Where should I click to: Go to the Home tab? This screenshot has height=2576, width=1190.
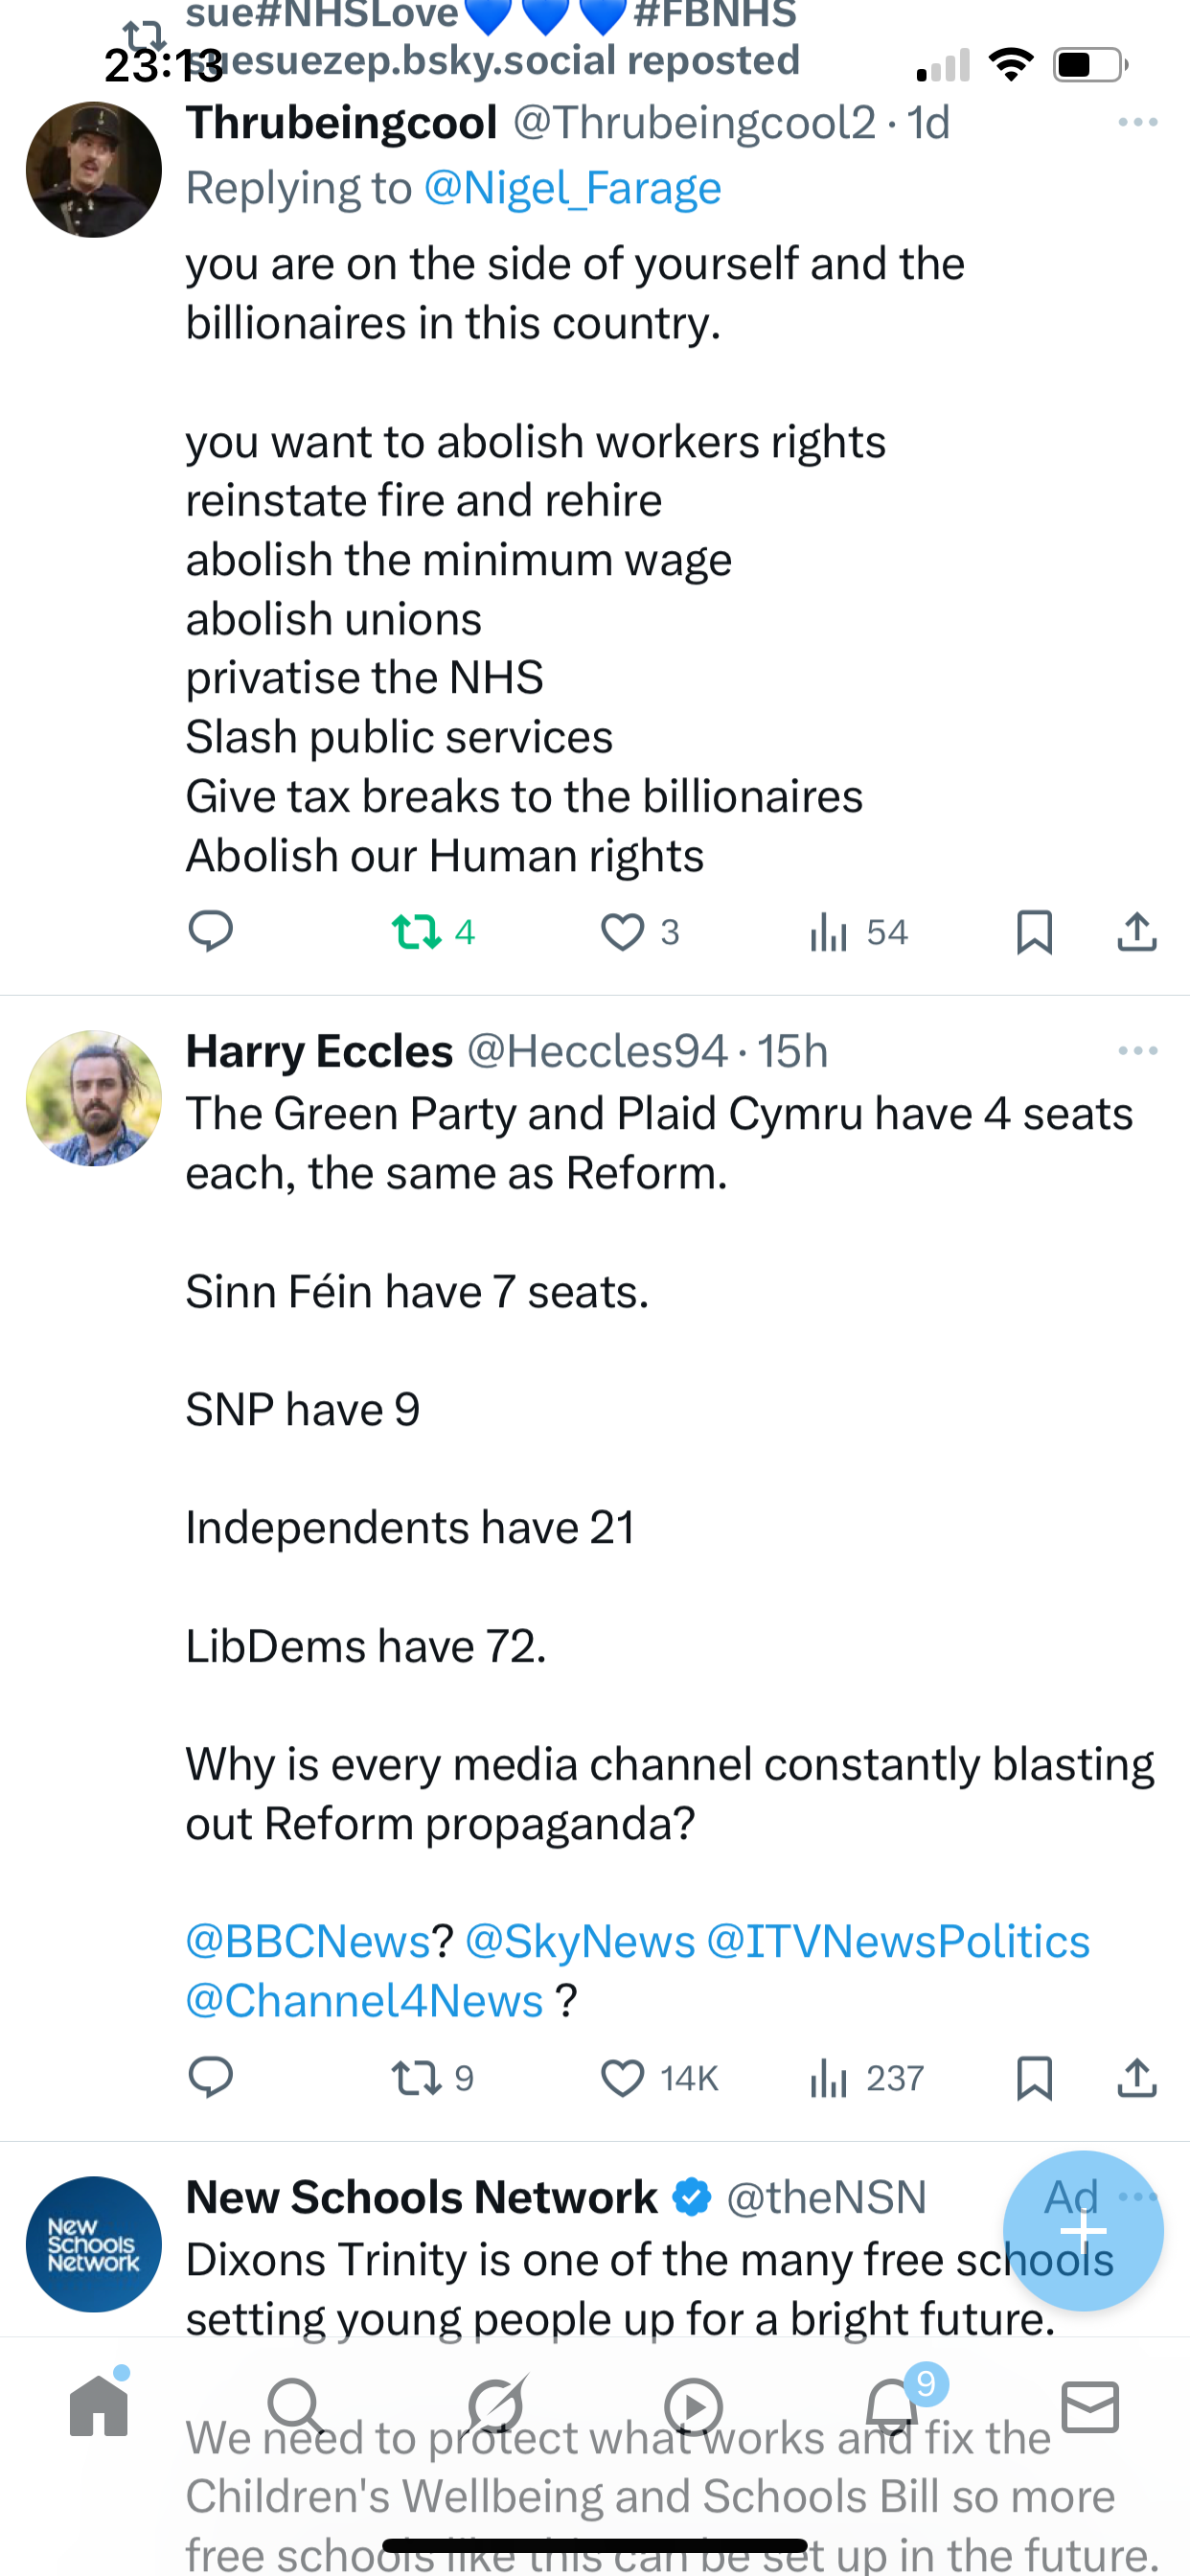pos(99,2406)
